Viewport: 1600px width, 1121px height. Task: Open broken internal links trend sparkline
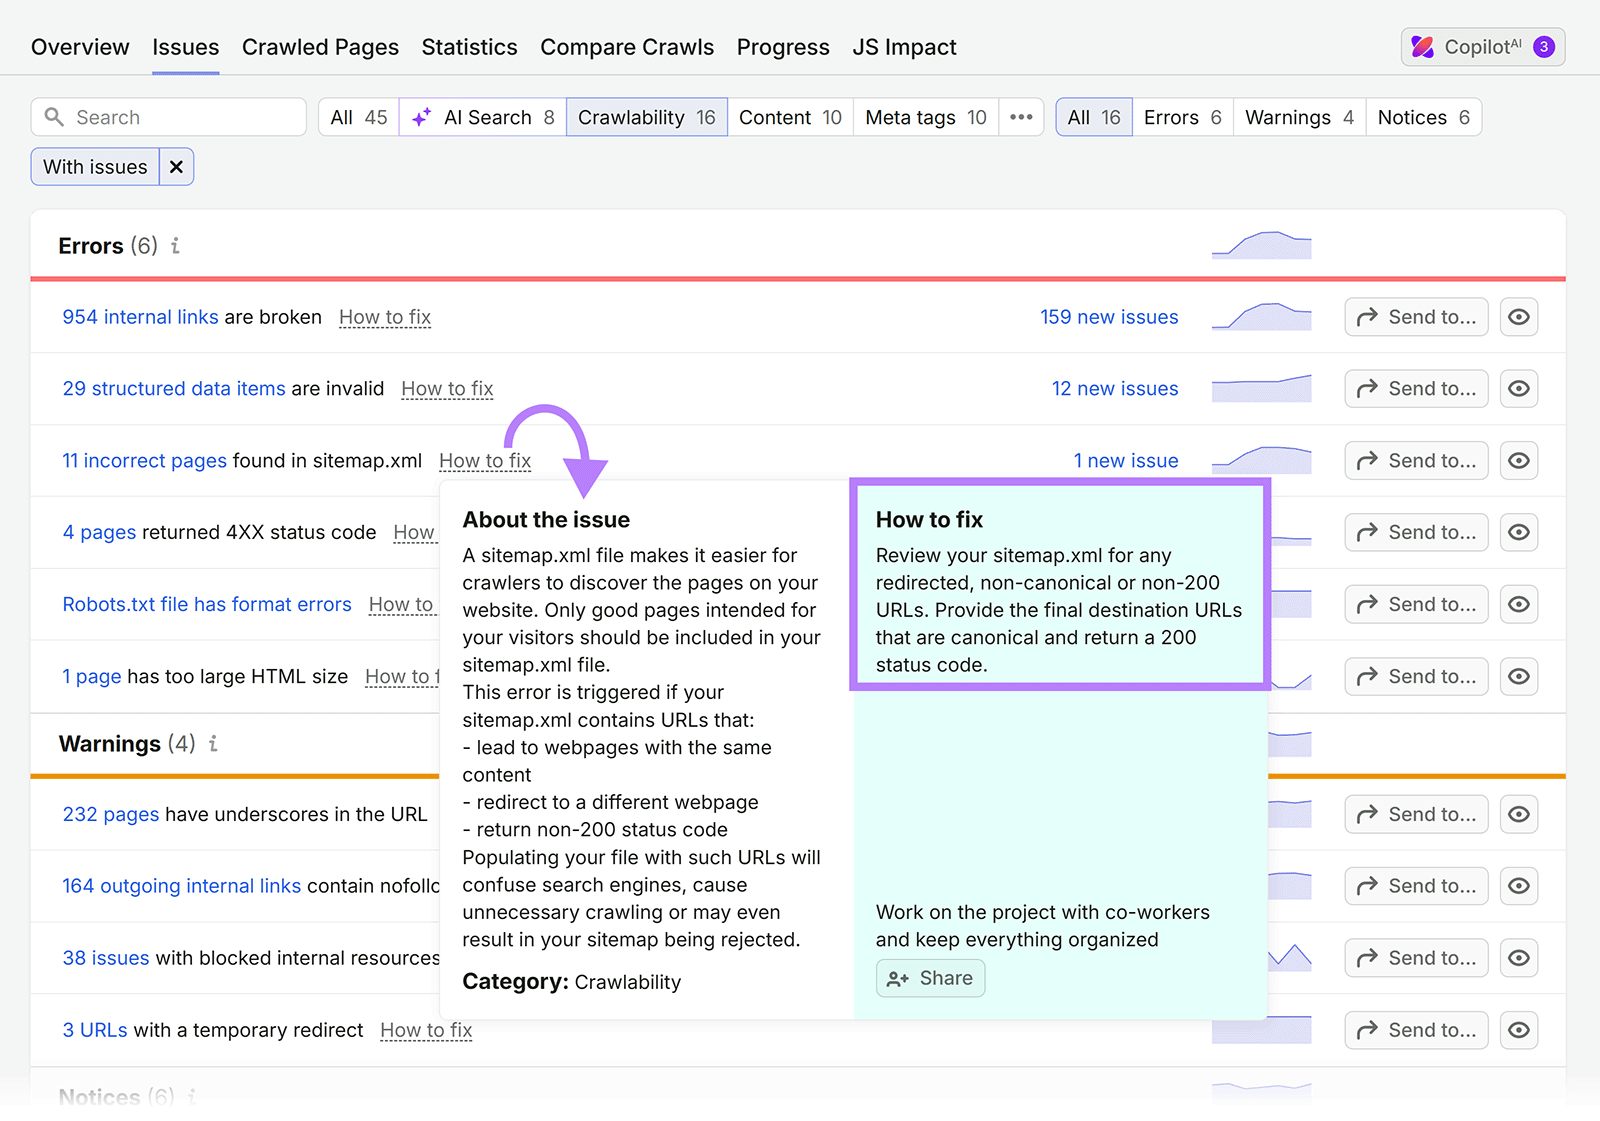click(x=1261, y=317)
